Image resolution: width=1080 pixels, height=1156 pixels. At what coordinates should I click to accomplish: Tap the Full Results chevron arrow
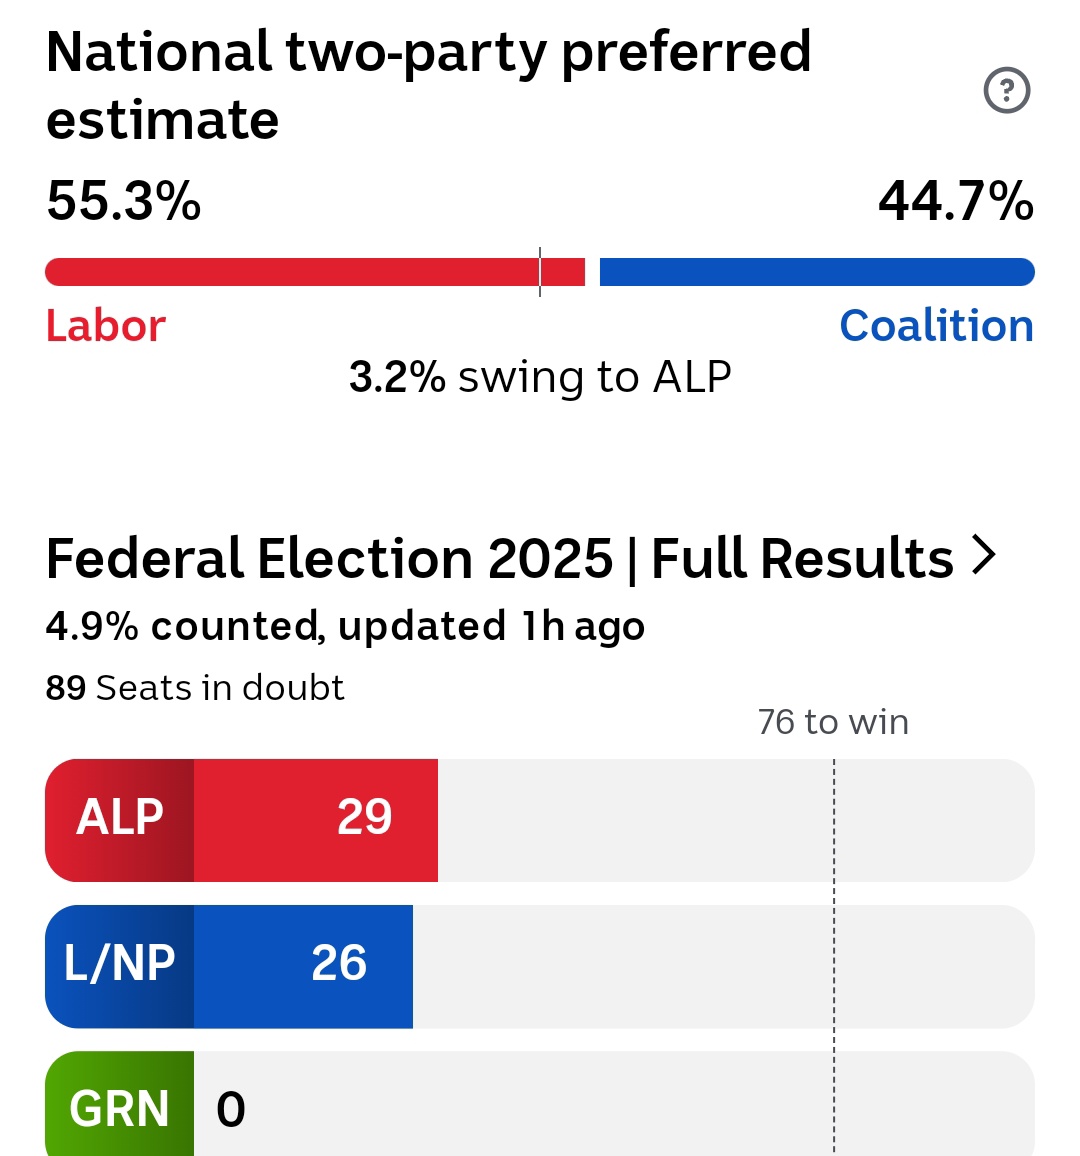coord(984,555)
